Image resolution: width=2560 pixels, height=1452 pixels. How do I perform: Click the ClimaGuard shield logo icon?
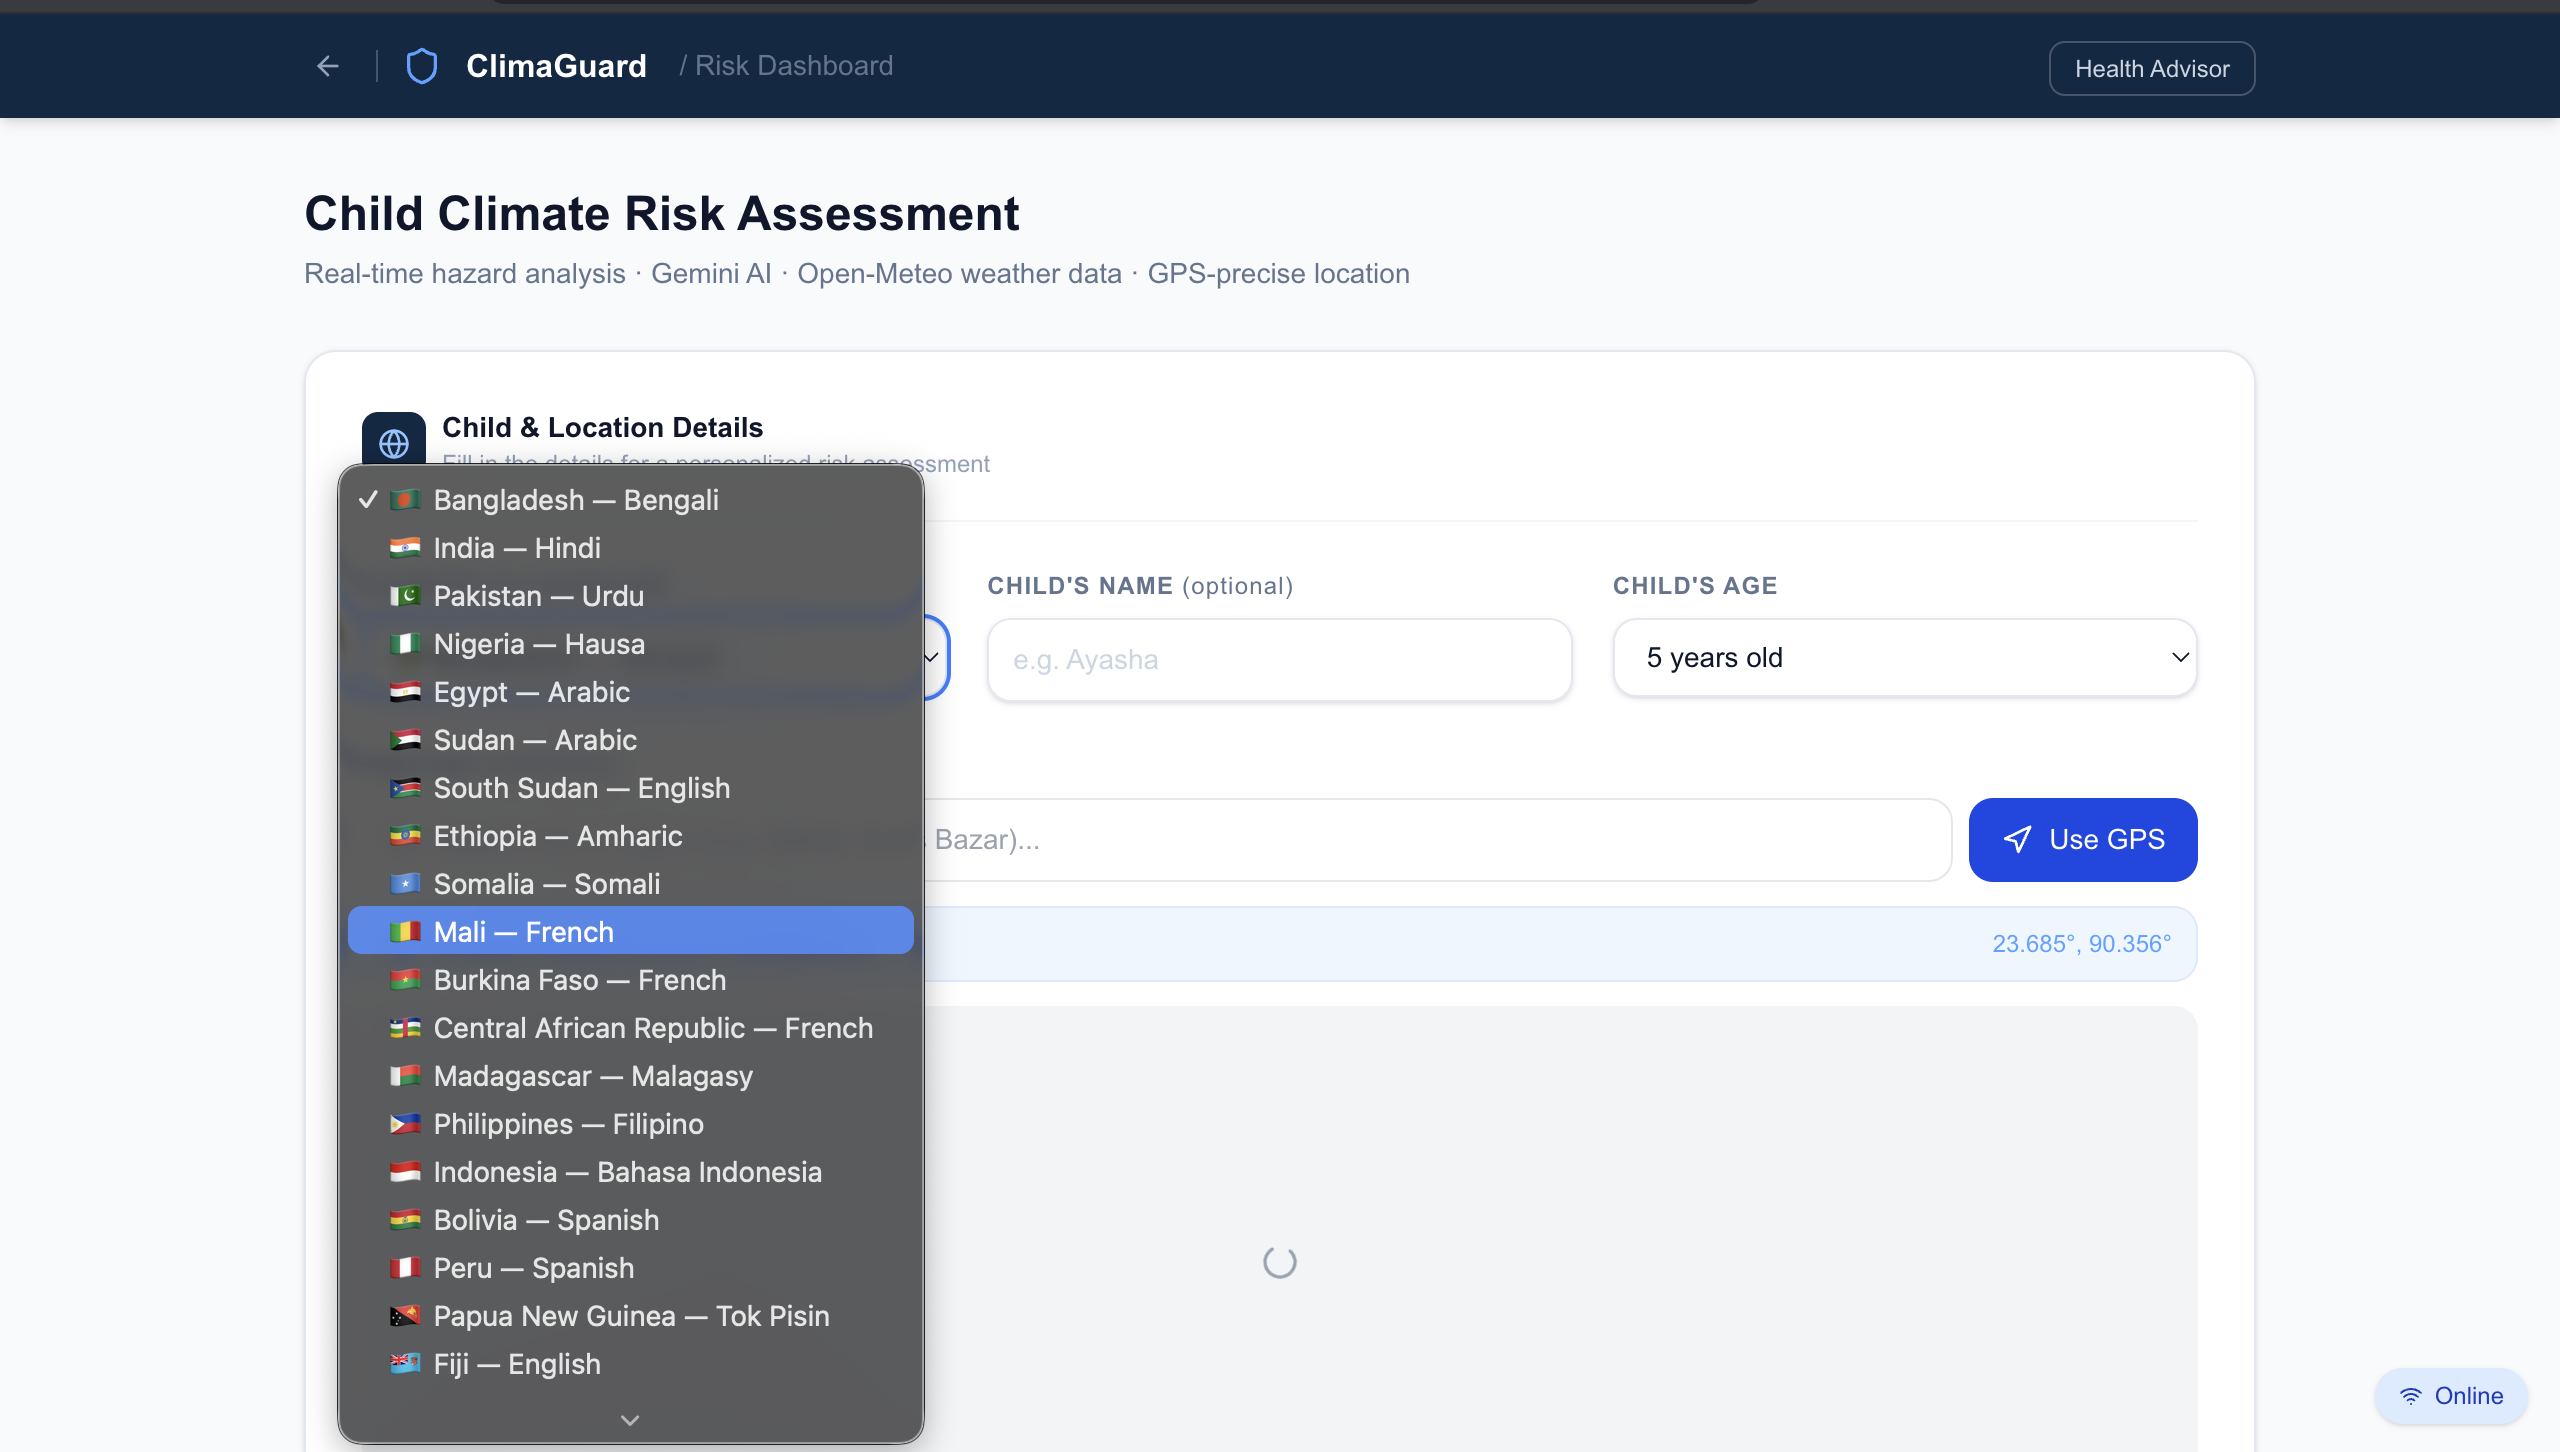coord(422,66)
